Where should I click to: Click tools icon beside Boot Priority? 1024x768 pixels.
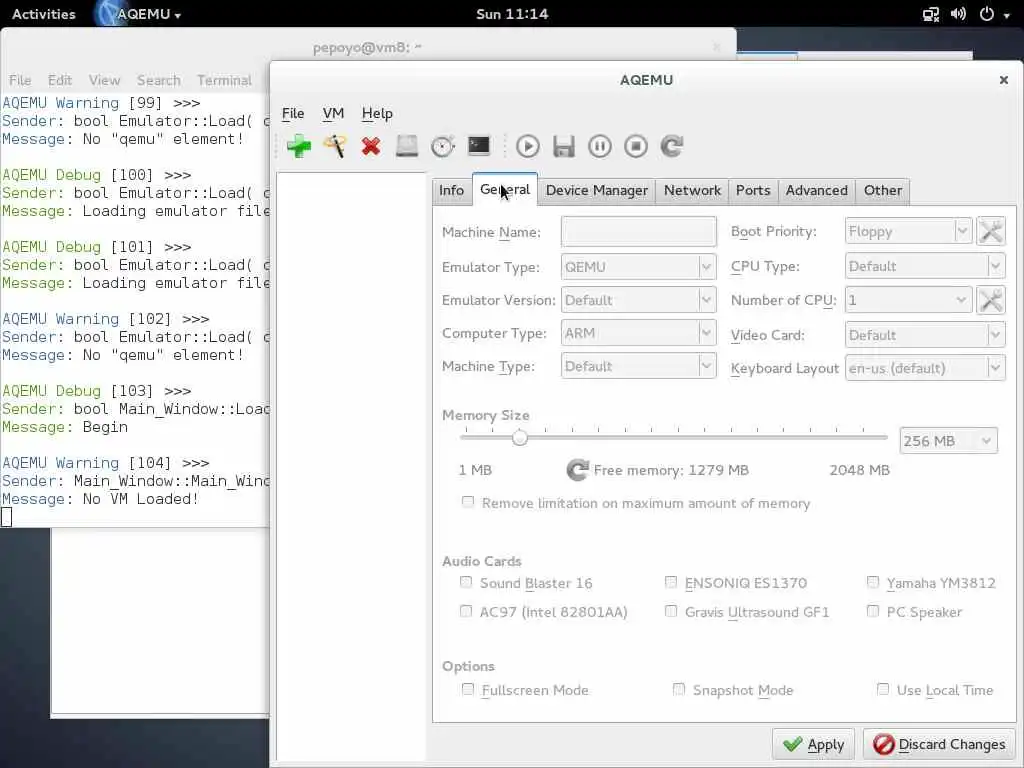click(x=991, y=231)
